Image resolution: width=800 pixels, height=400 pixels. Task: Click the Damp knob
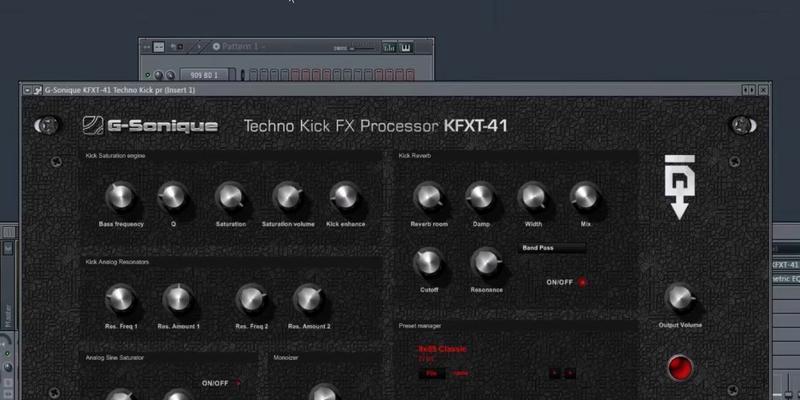pyautogui.click(x=481, y=197)
